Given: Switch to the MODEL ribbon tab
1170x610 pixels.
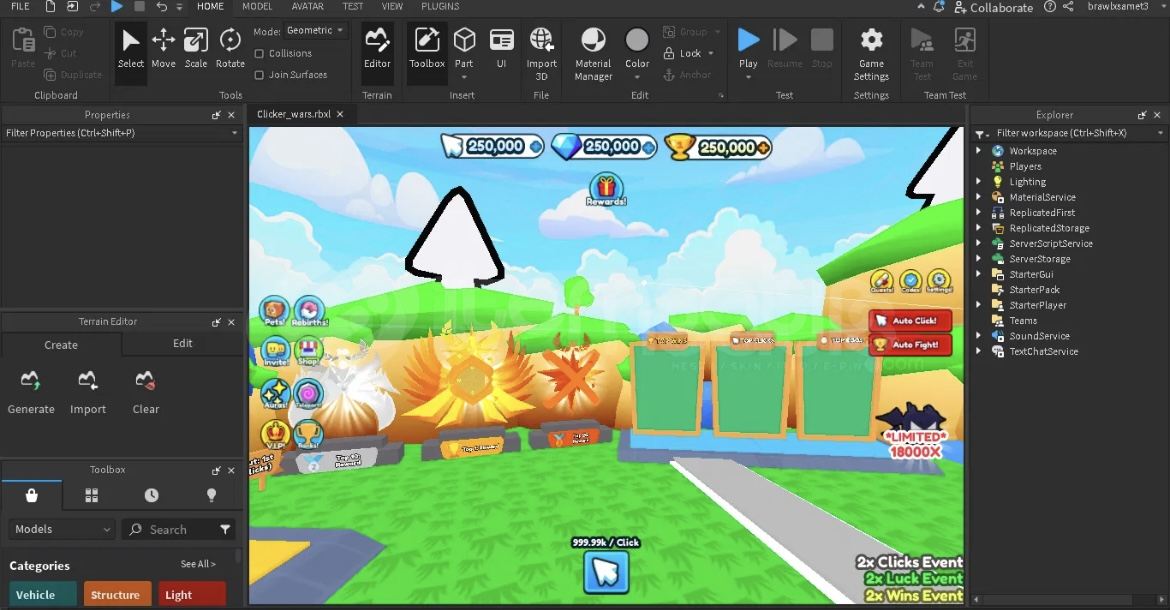Looking at the screenshot, I should [x=257, y=7].
